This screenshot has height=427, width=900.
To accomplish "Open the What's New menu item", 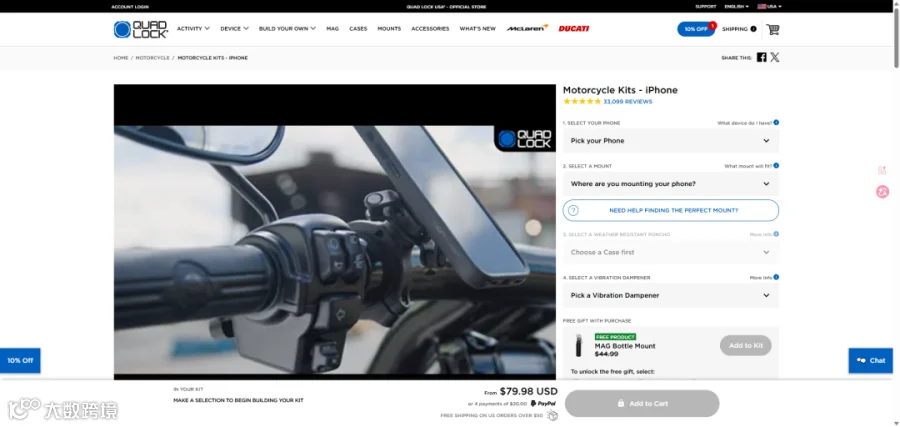I will coord(478,29).
